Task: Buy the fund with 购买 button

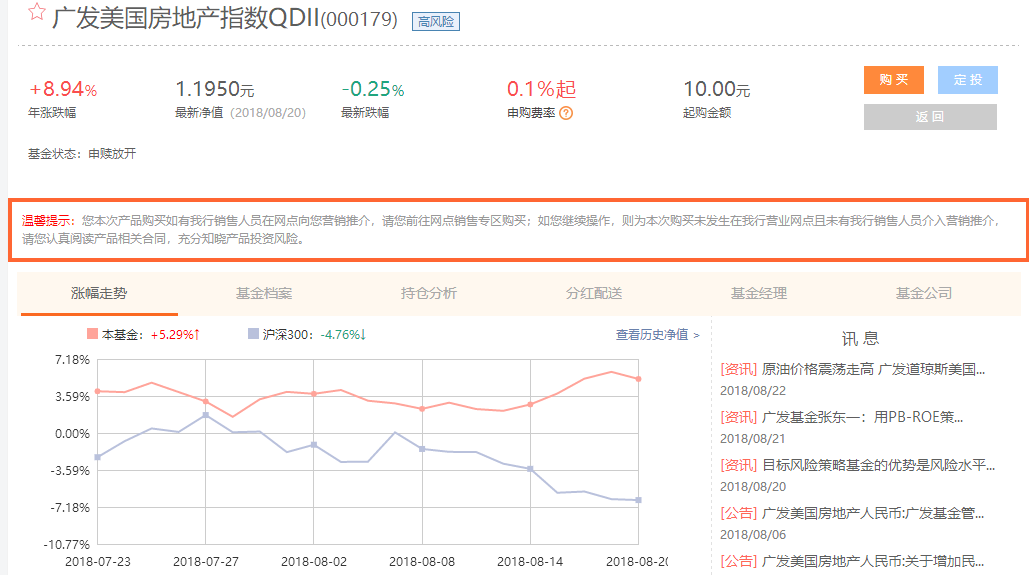Action: pos(894,80)
